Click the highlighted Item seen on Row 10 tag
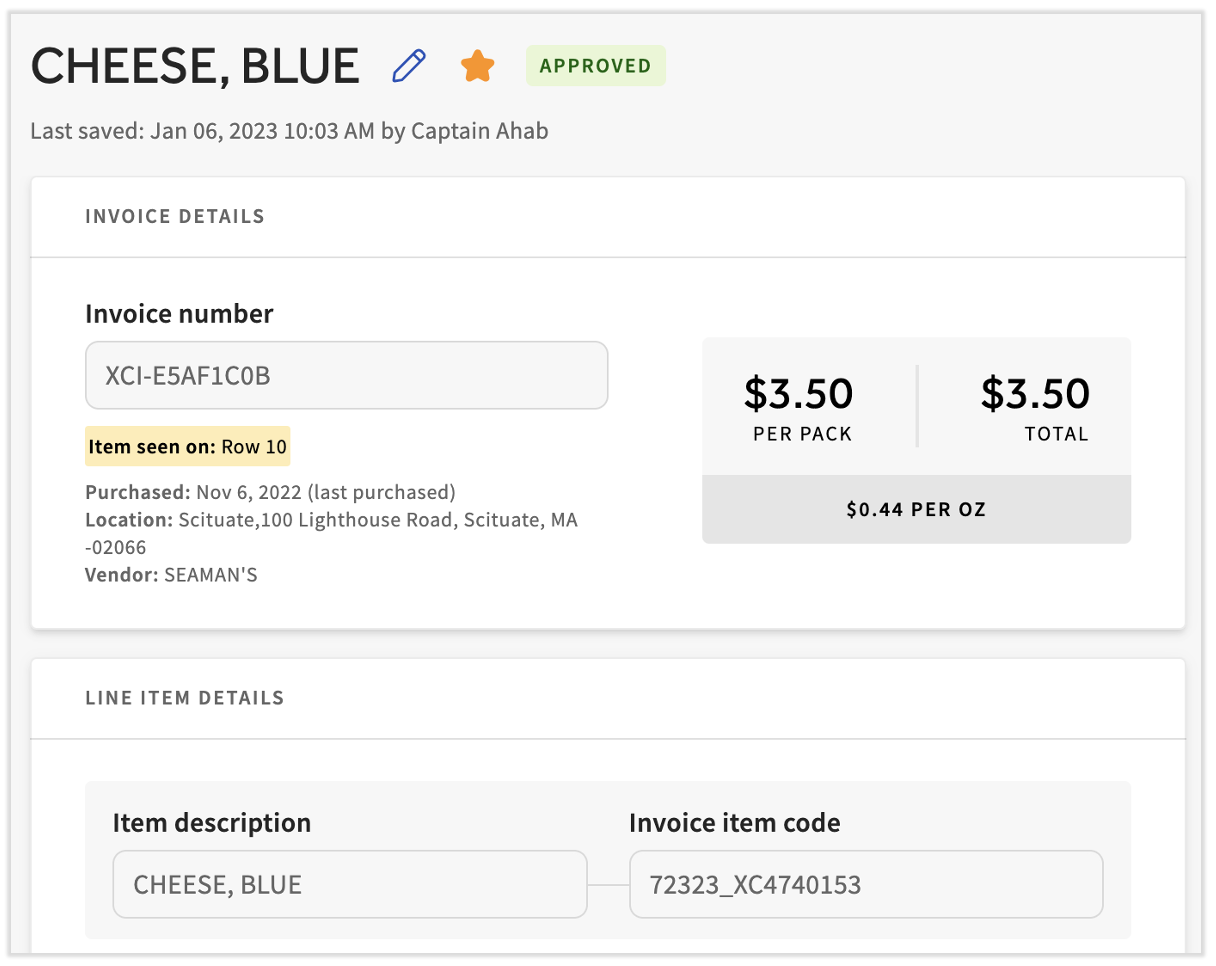Viewport: 1216px width, 966px height. tap(188, 447)
